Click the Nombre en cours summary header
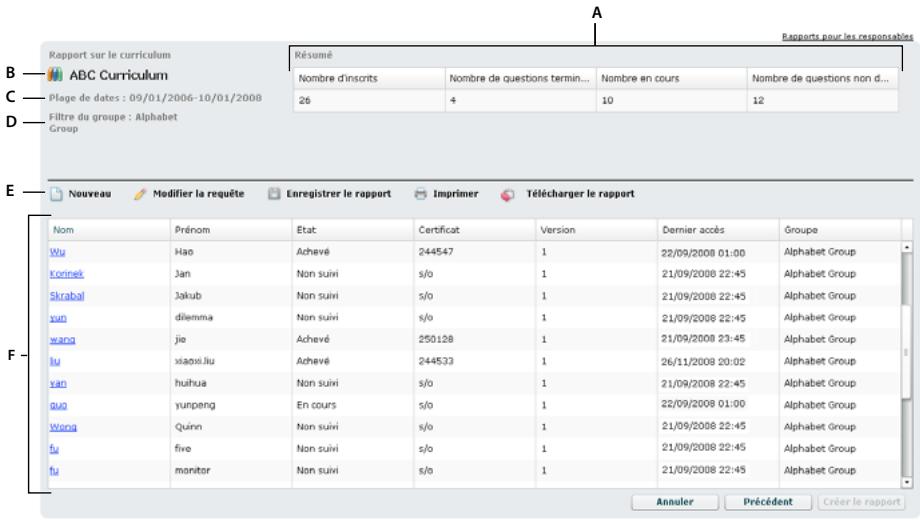The image size is (920, 520). coord(672,78)
